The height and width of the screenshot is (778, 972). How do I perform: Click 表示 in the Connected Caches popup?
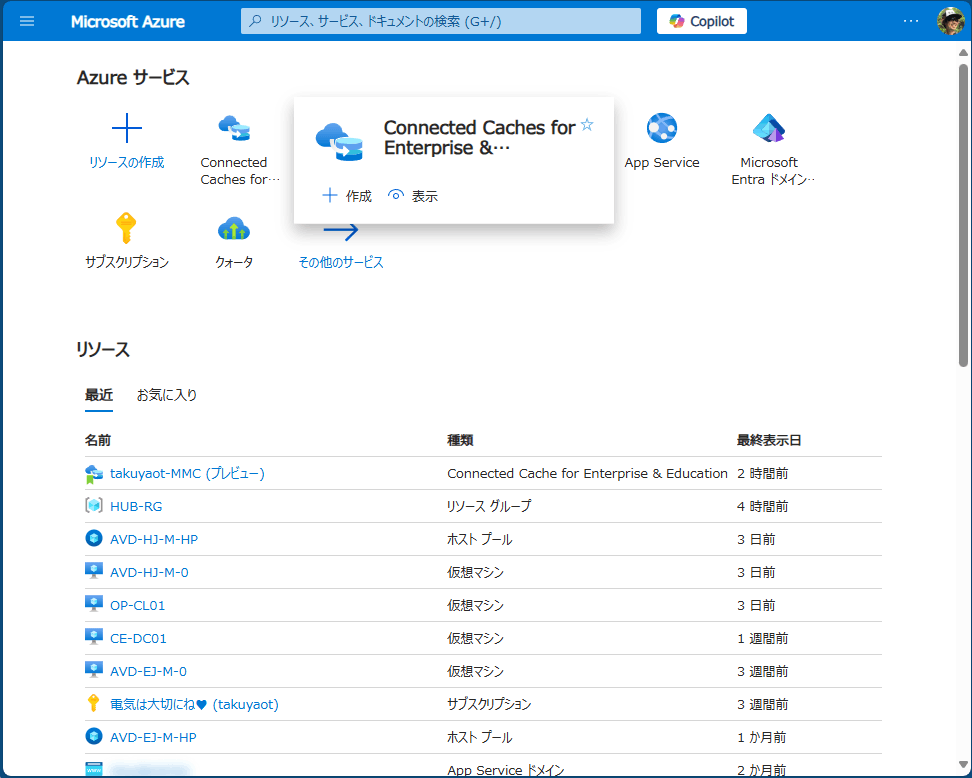(x=413, y=196)
